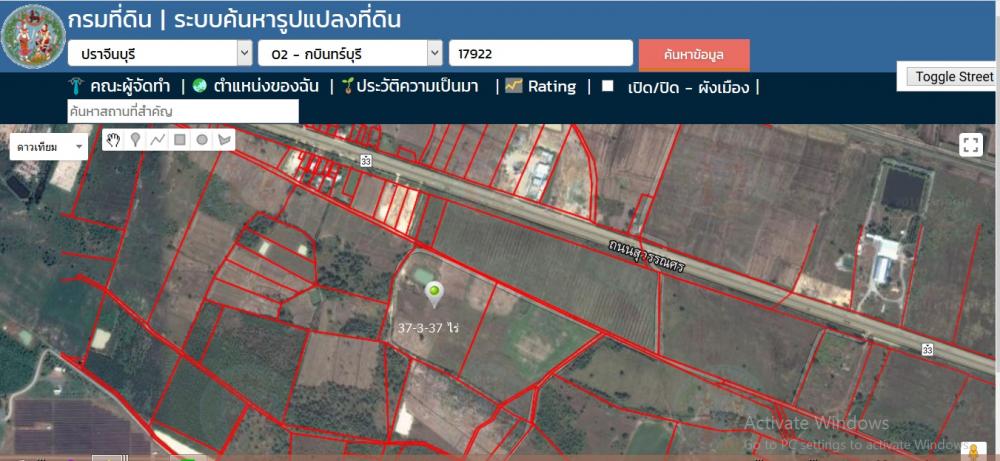Viewport: 1000px width, 461px height.
Task: Select the add marker drawing tool
Action: coord(135,140)
